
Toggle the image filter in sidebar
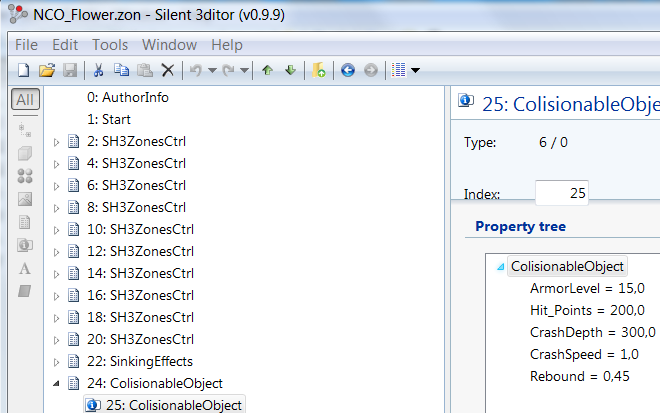25,199
